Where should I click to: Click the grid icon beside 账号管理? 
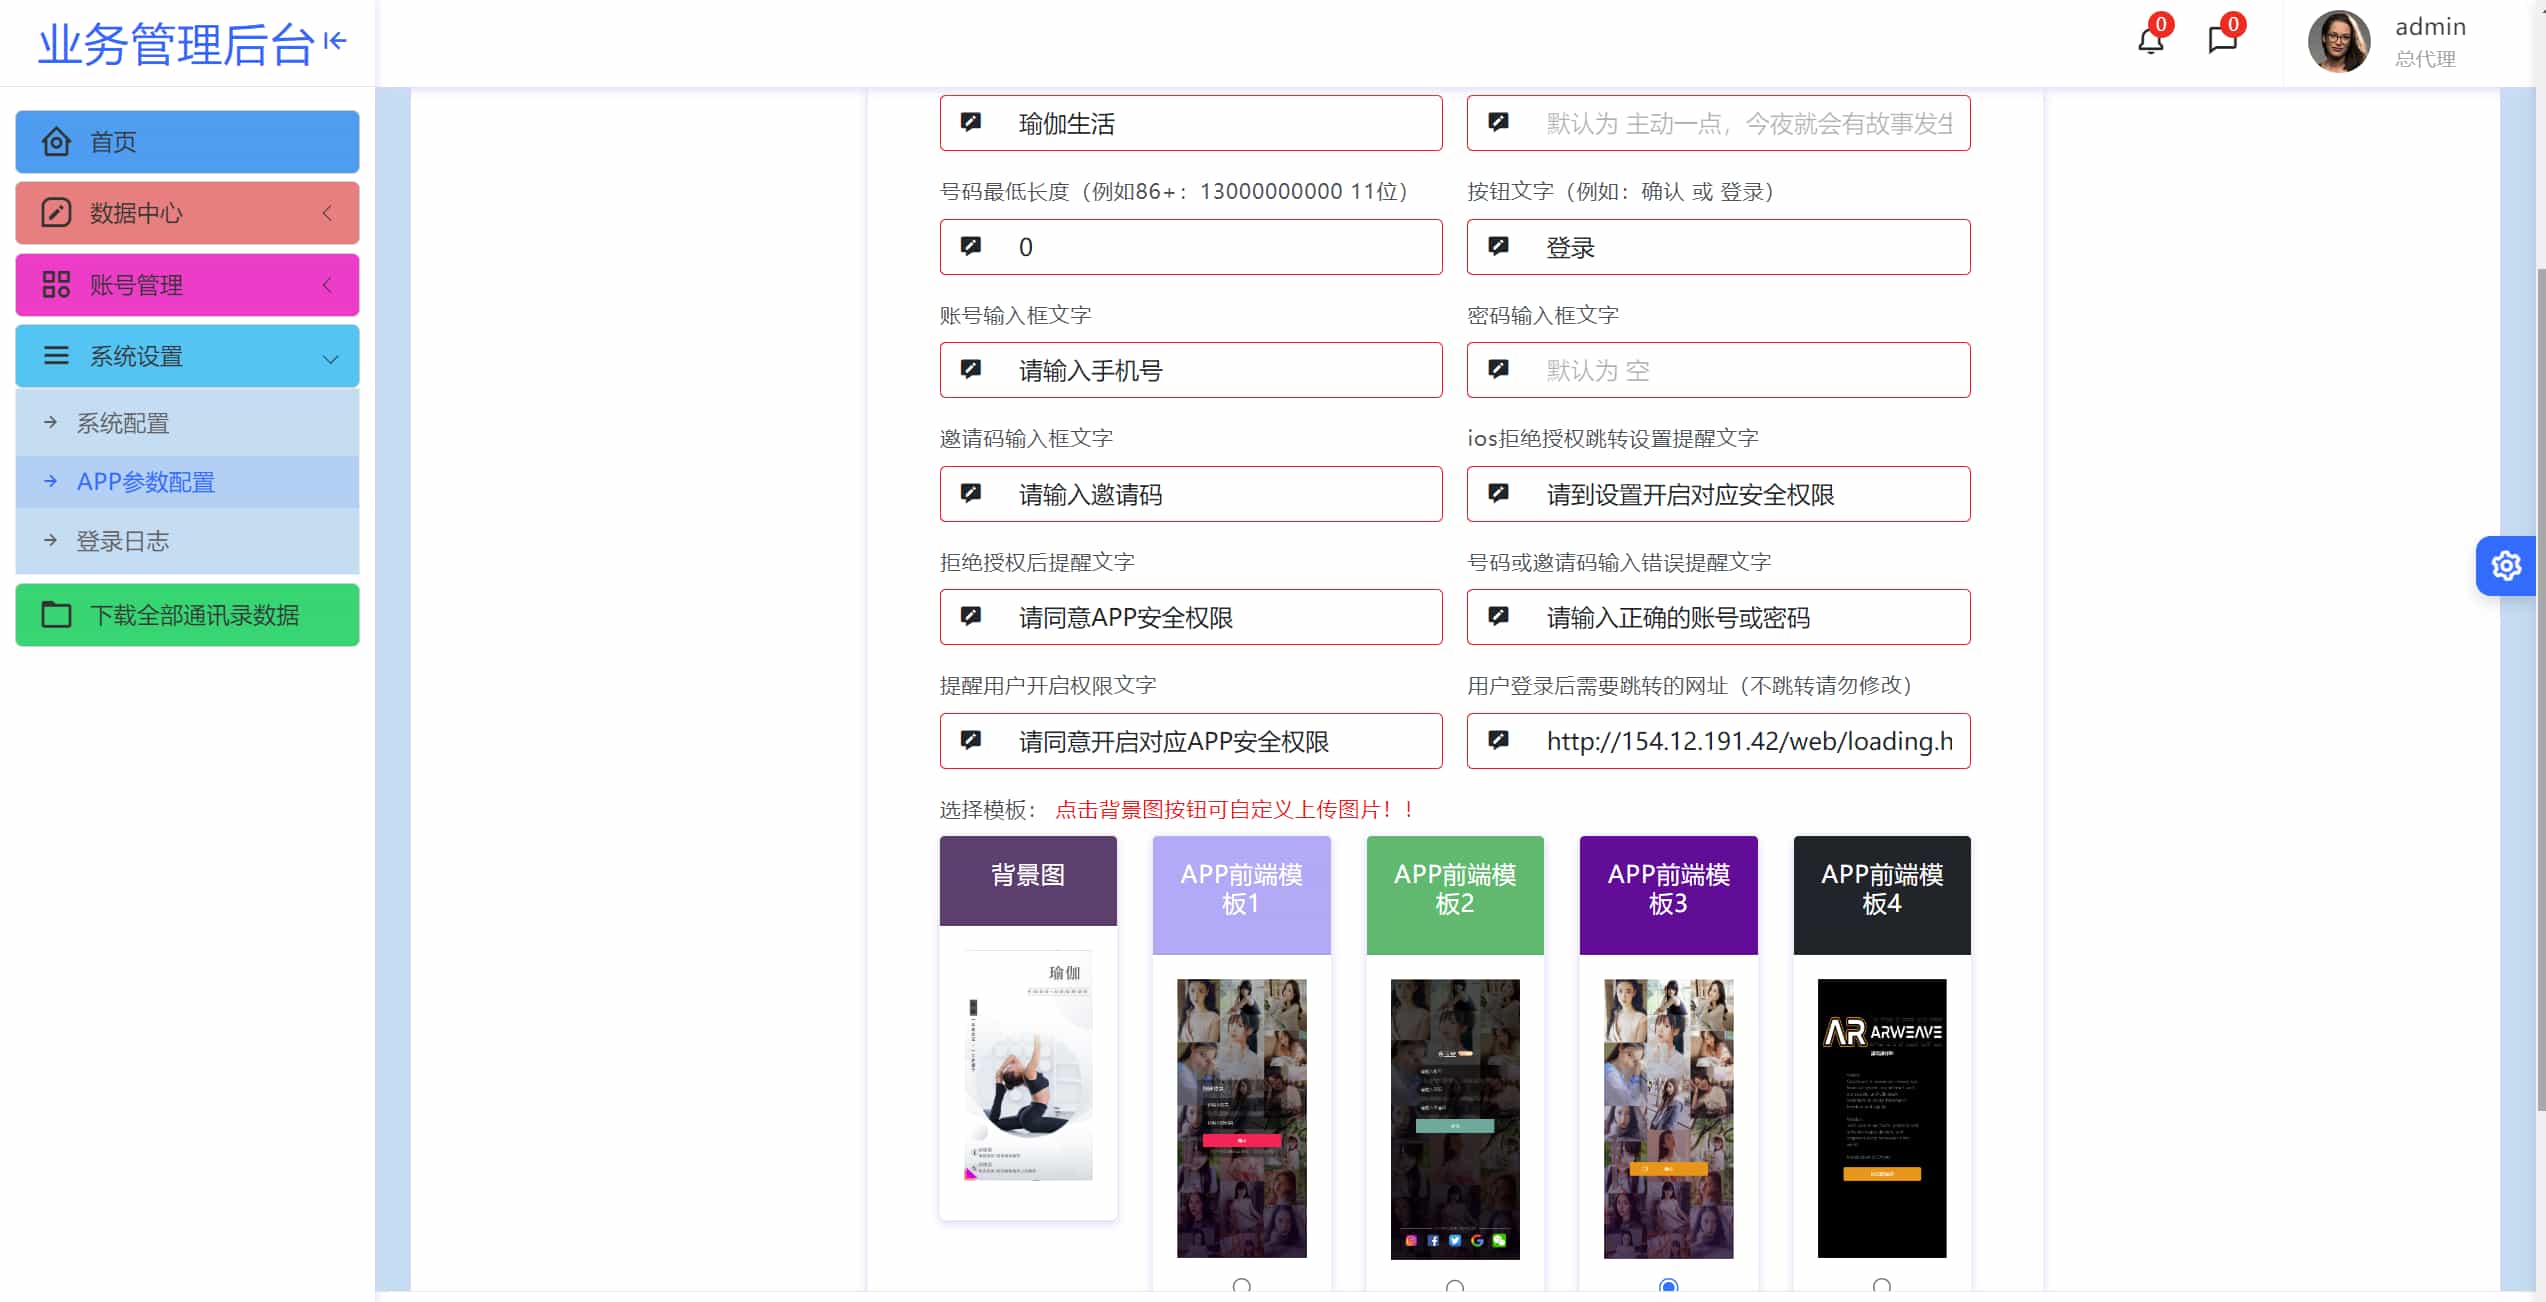(56, 285)
